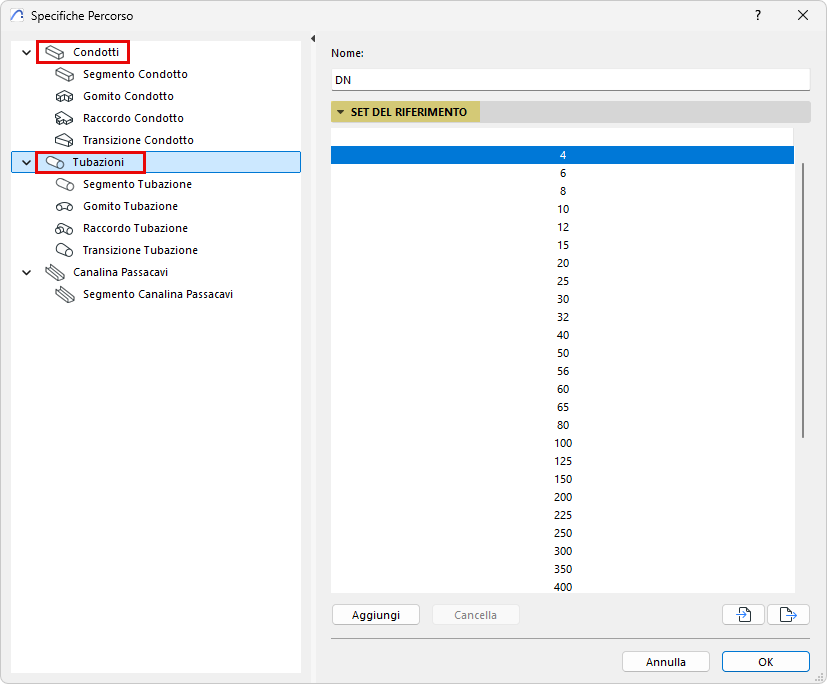The image size is (827, 684).
Task: Collapse the SET DEL RIFERIMENTO panel
Action: pyautogui.click(x=340, y=112)
